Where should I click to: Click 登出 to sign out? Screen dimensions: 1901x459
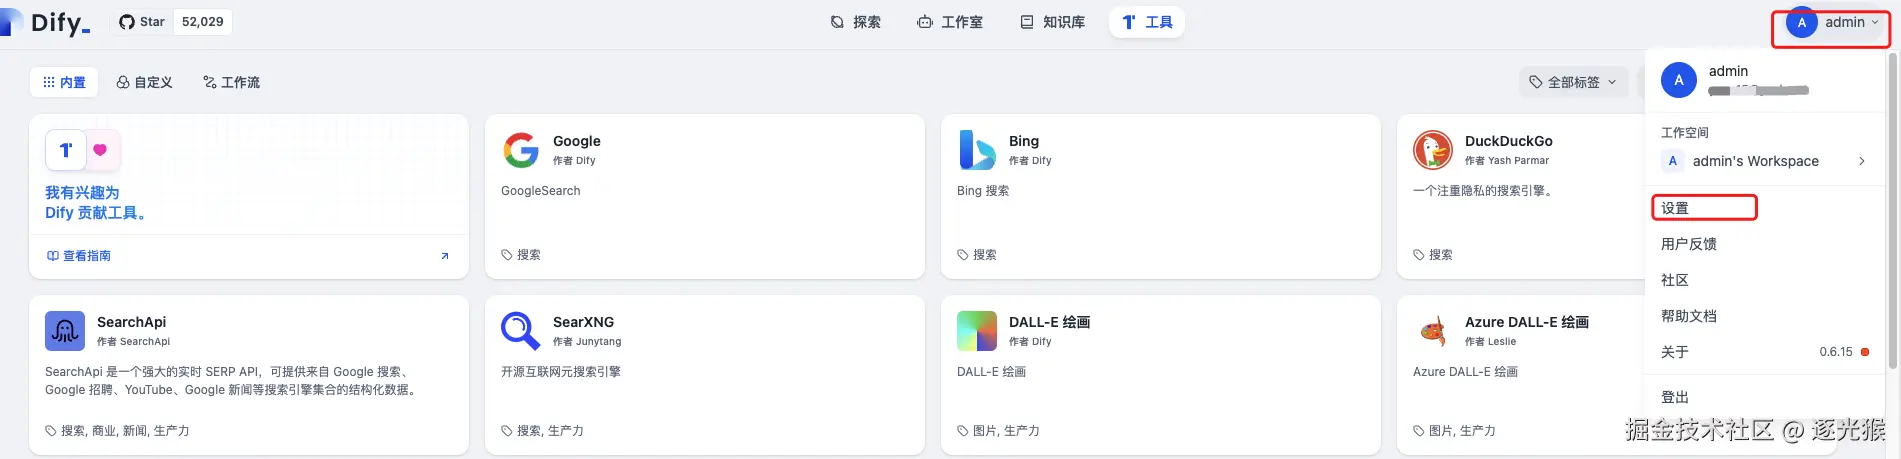click(x=1675, y=397)
